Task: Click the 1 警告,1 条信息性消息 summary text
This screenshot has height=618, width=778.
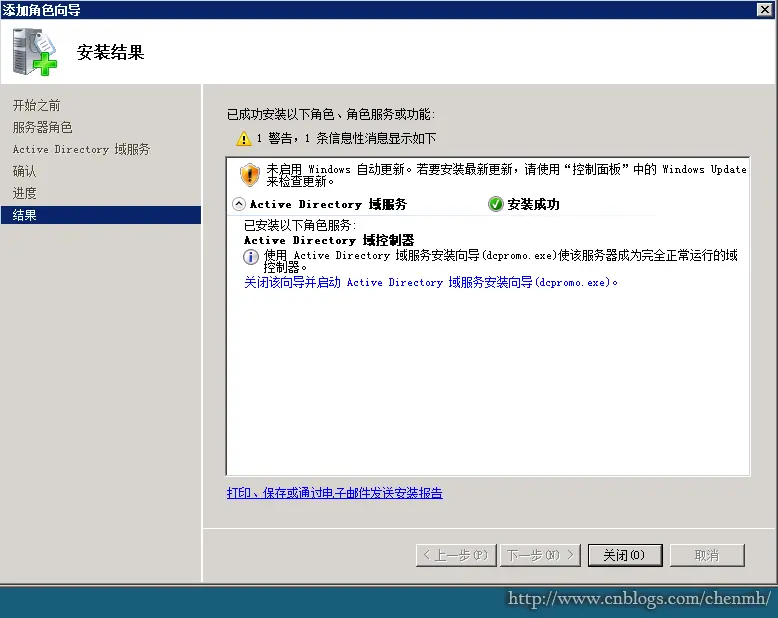Action: [x=346, y=138]
